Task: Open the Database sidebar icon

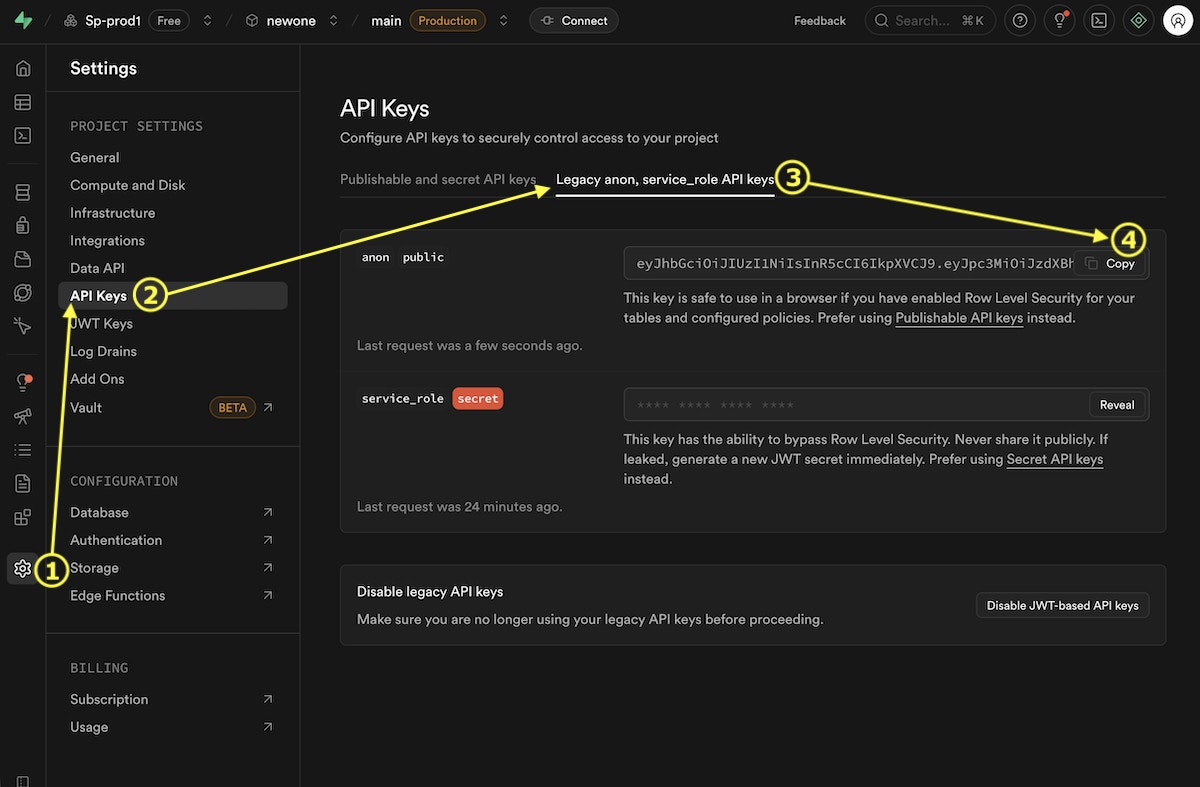Action: (23, 192)
